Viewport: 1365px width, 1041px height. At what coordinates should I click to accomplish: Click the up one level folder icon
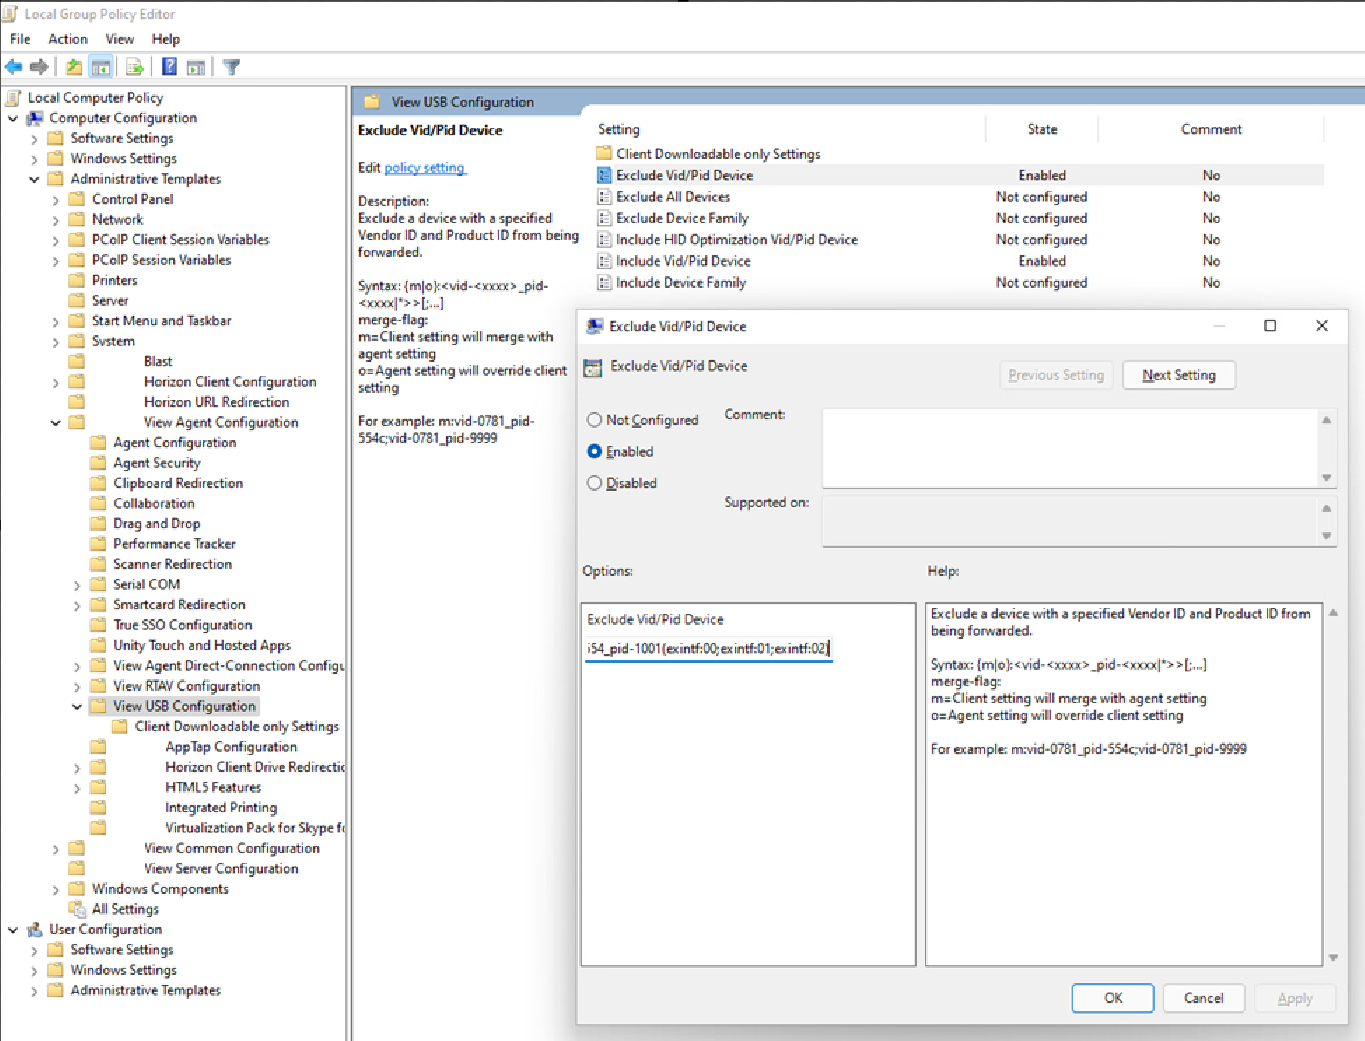tap(73, 66)
